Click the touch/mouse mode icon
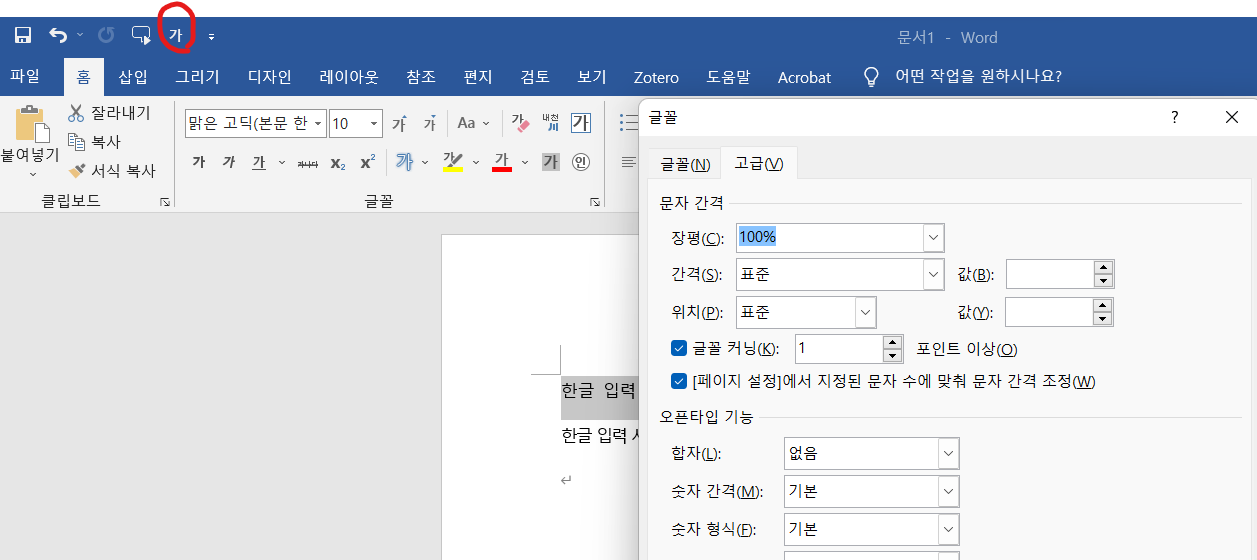1257x560 pixels. pos(141,36)
